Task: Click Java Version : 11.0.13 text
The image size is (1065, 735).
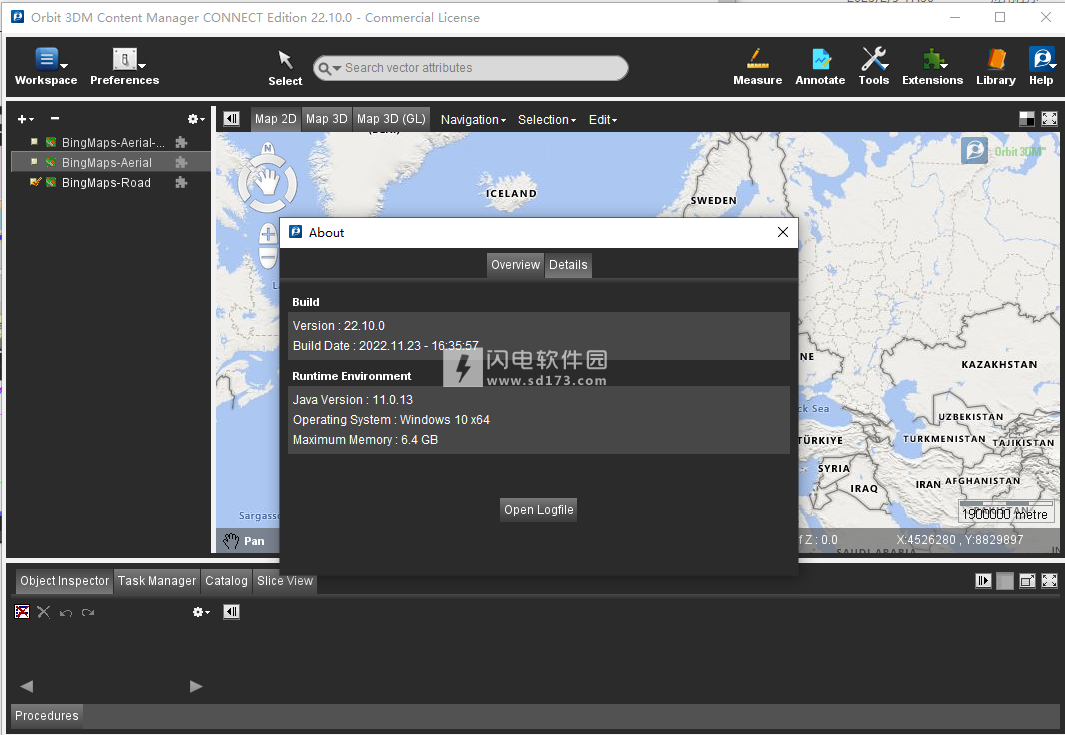Action: tap(353, 400)
